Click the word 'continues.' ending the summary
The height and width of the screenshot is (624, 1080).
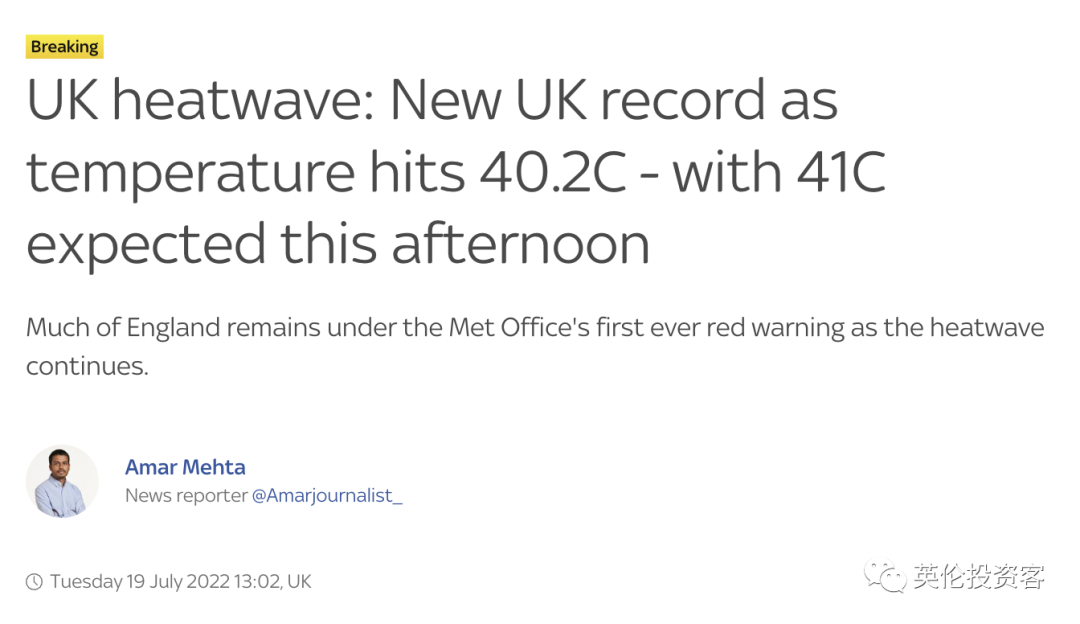pos(87,366)
